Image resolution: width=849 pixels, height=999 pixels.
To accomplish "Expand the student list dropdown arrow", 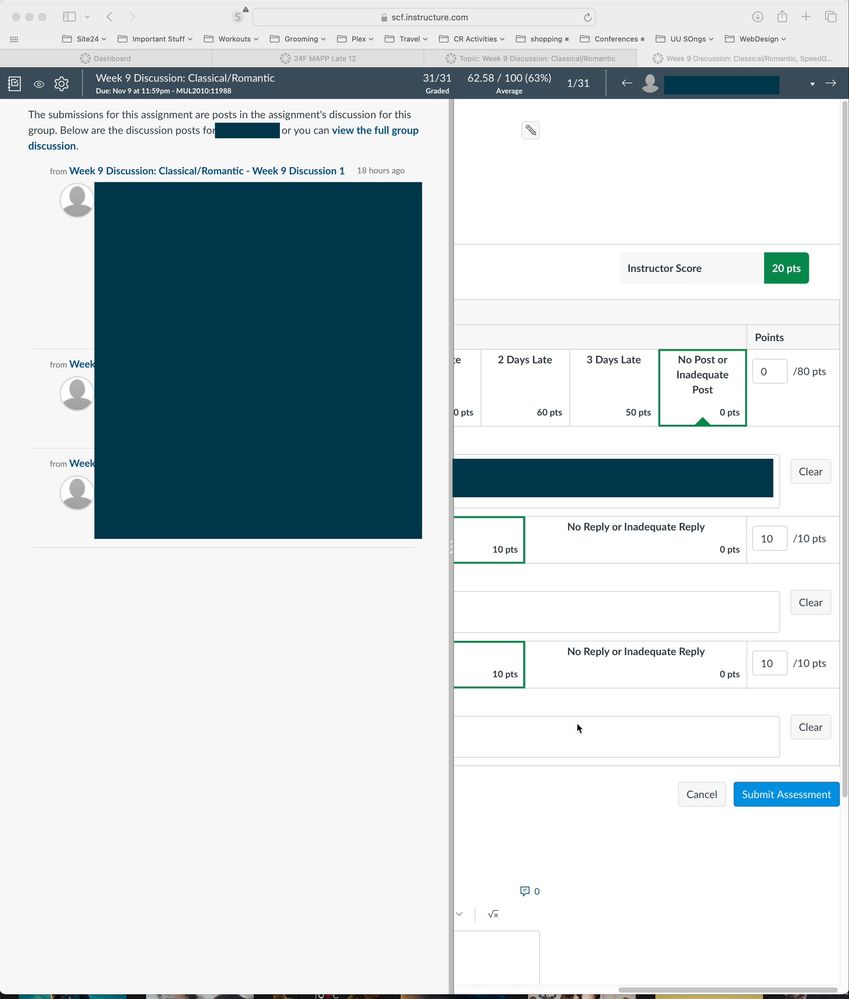I will [x=812, y=84].
